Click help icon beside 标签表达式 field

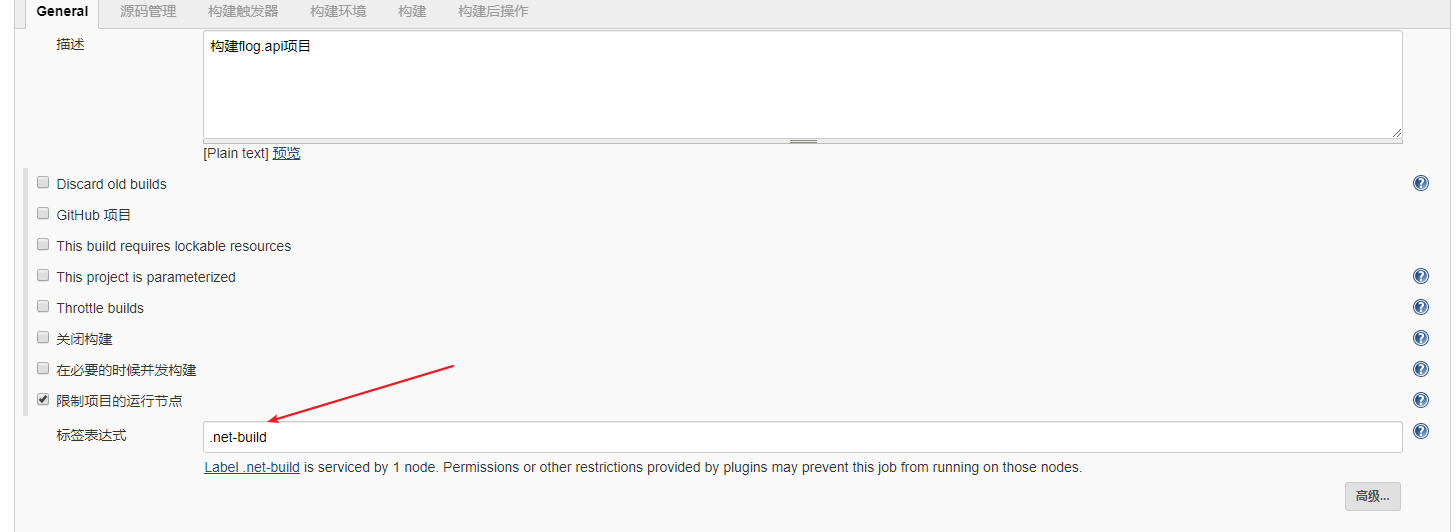click(x=1420, y=432)
